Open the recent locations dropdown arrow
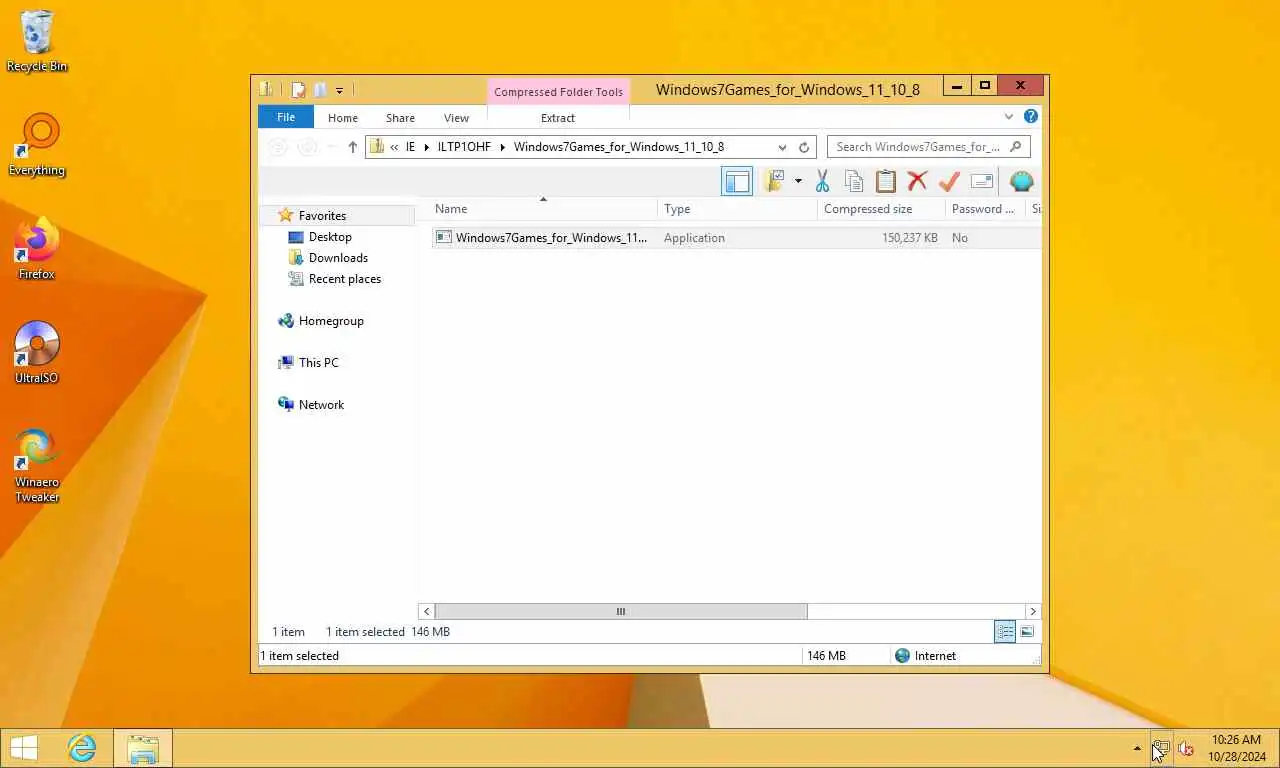Image resolution: width=1280 pixels, height=768 pixels. pos(331,147)
